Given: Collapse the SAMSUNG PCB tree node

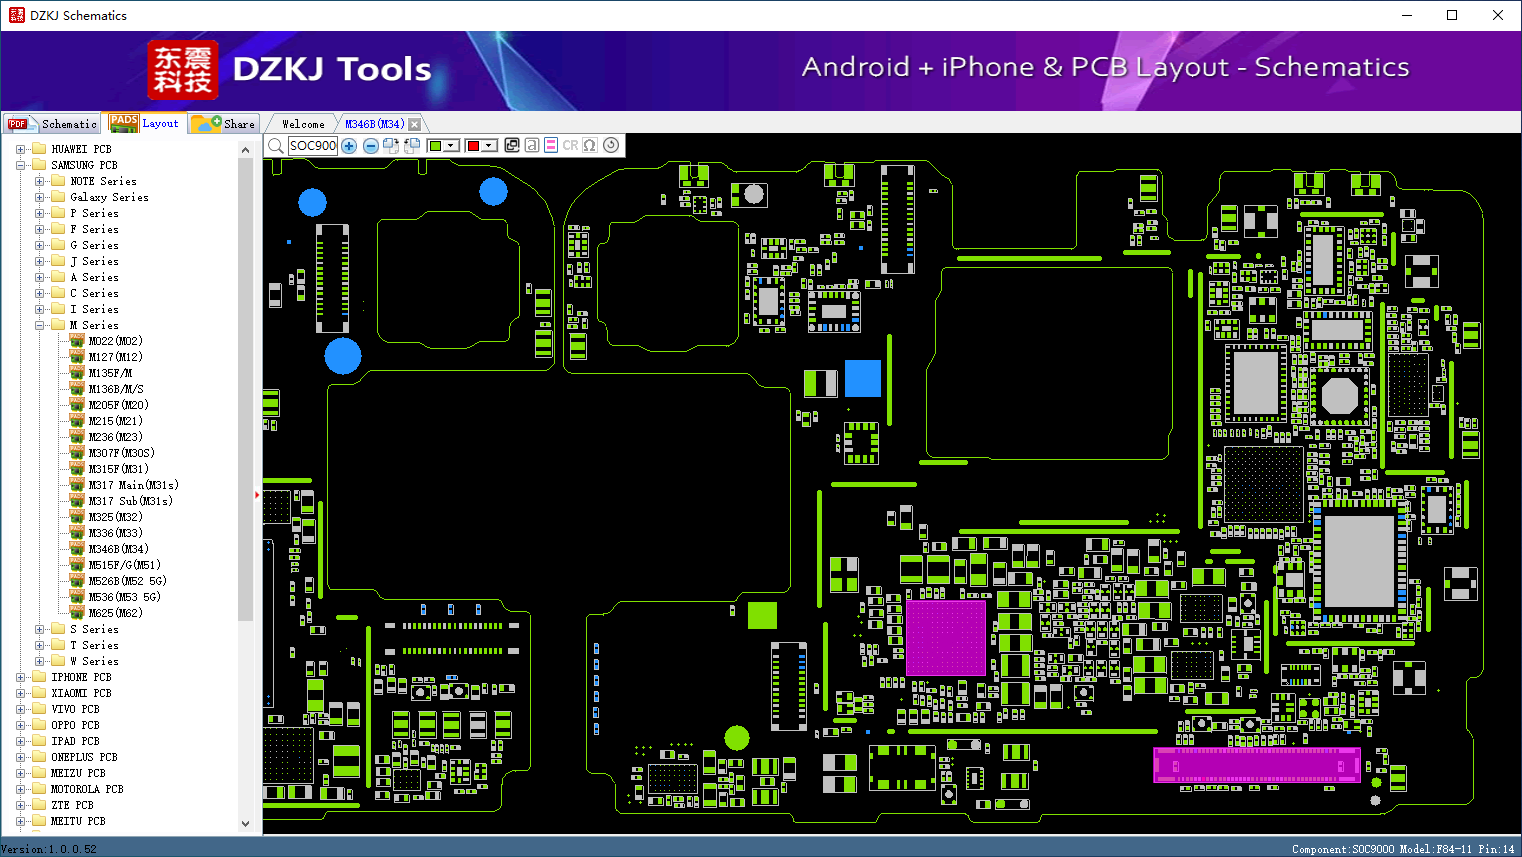Looking at the screenshot, I should [20, 165].
